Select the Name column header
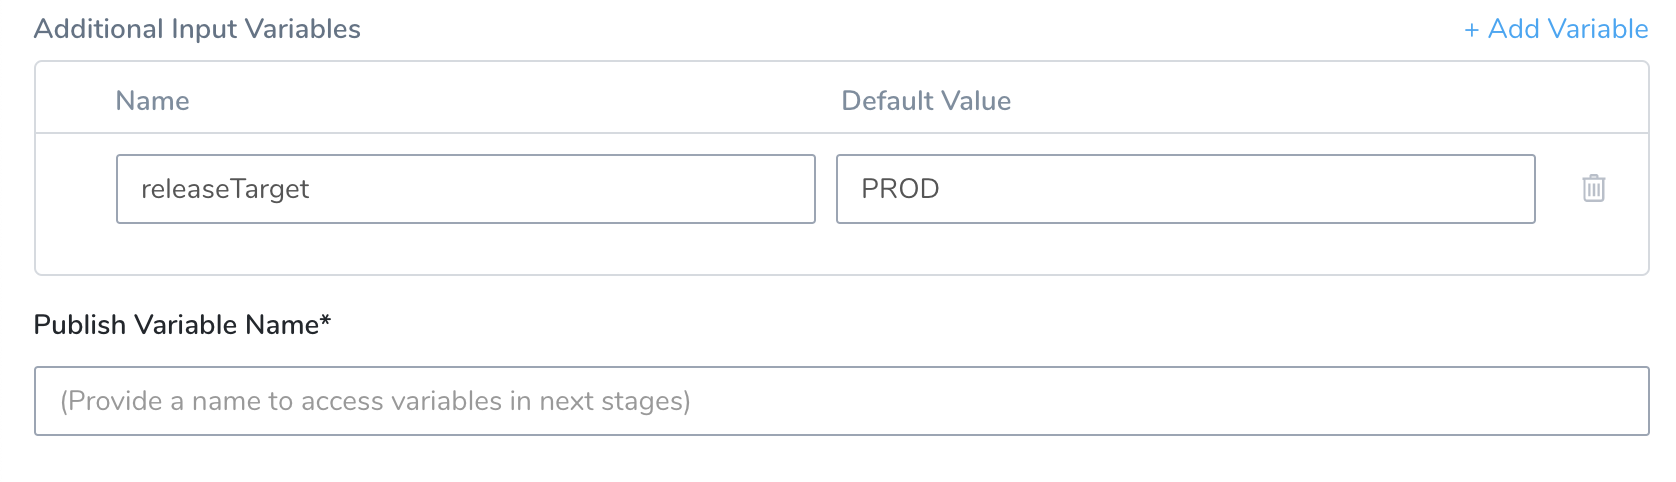This screenshot has width=1676, height=482. (x=152, y=101)
